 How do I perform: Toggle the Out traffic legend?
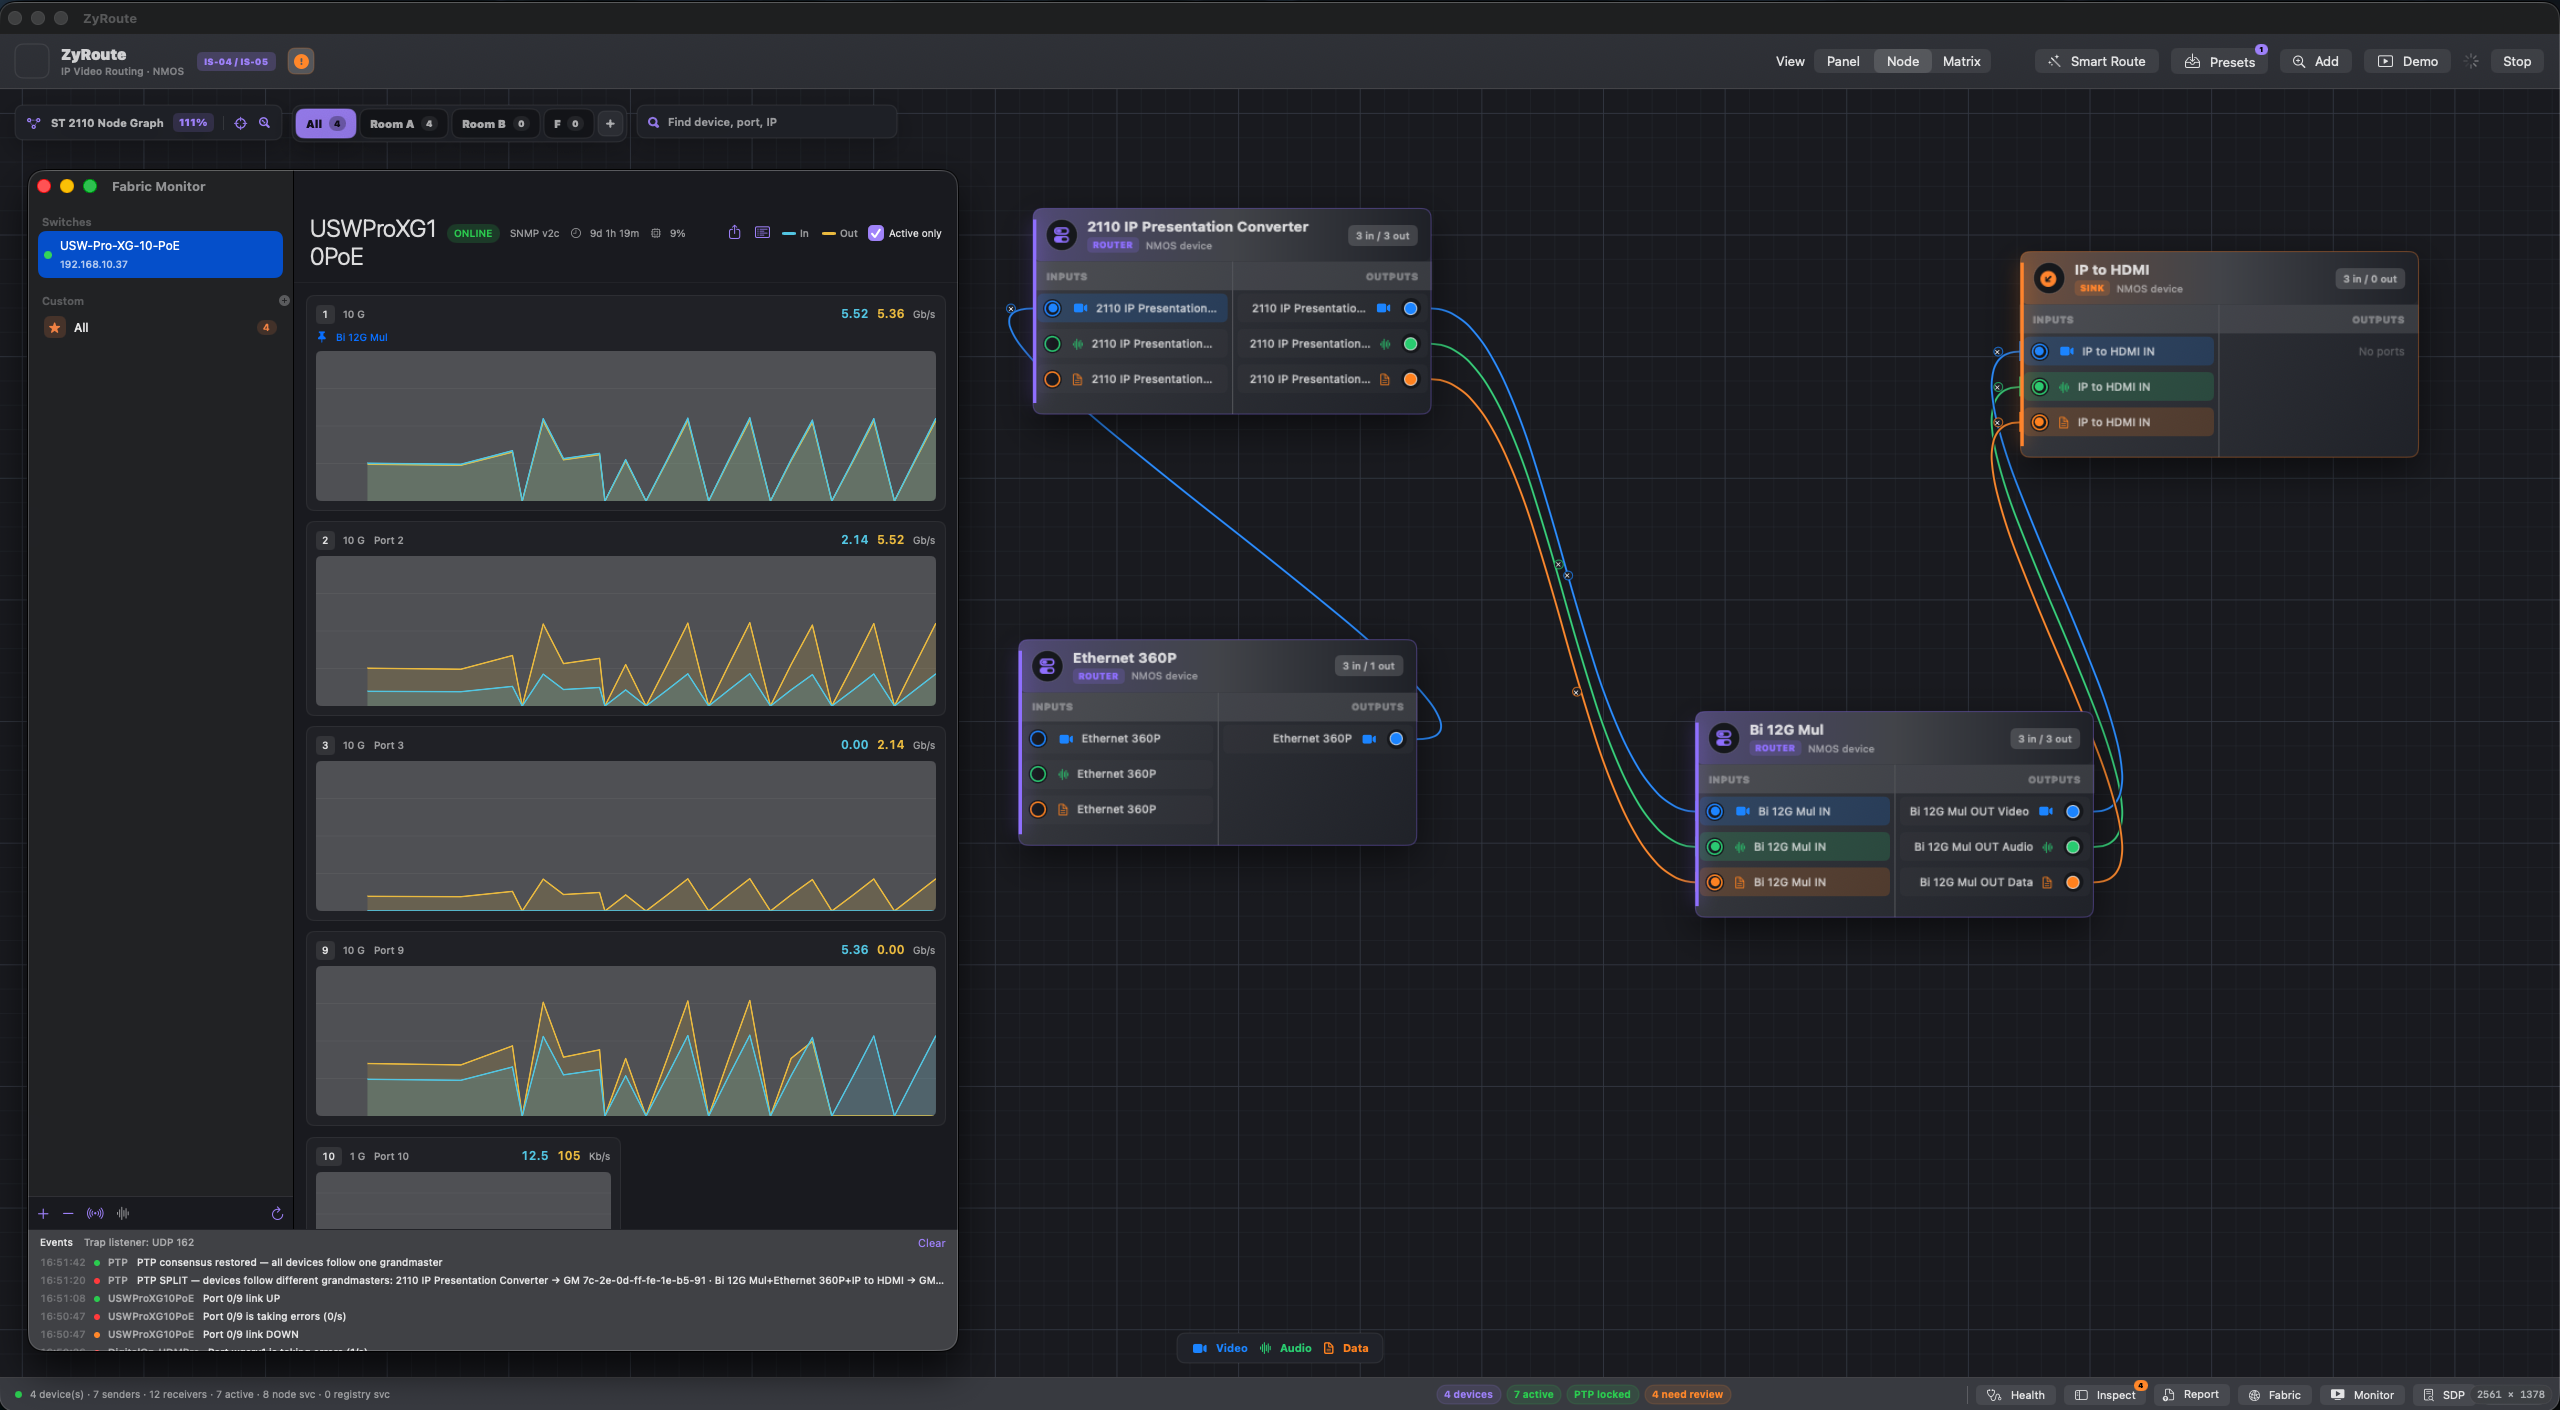click(840, 233)
